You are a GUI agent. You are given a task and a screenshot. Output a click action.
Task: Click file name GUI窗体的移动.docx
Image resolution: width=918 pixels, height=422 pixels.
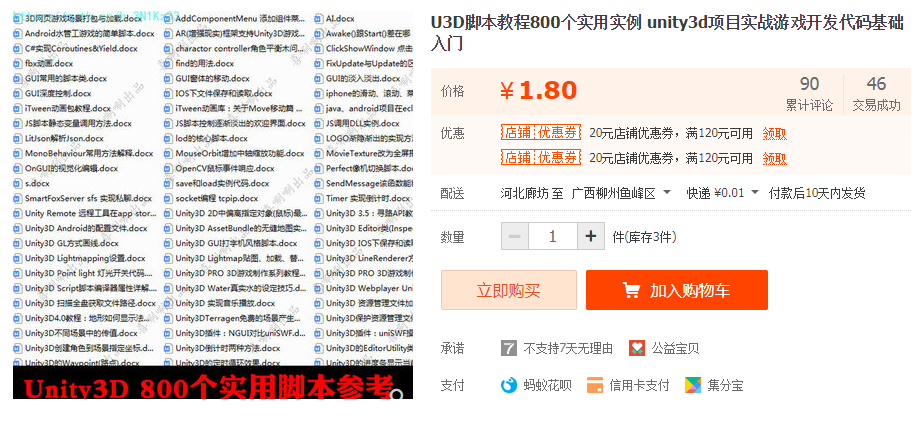tap(213, 78)
